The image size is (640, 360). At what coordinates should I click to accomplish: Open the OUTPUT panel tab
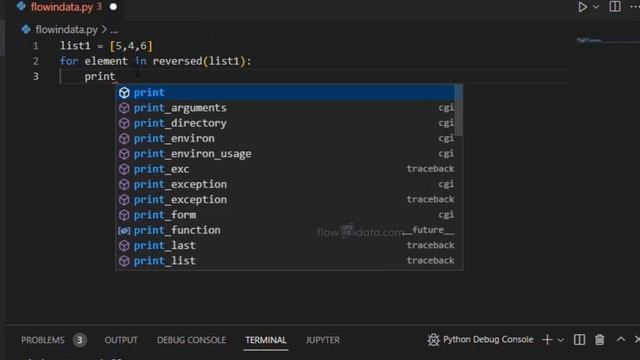tap(121, 340)
